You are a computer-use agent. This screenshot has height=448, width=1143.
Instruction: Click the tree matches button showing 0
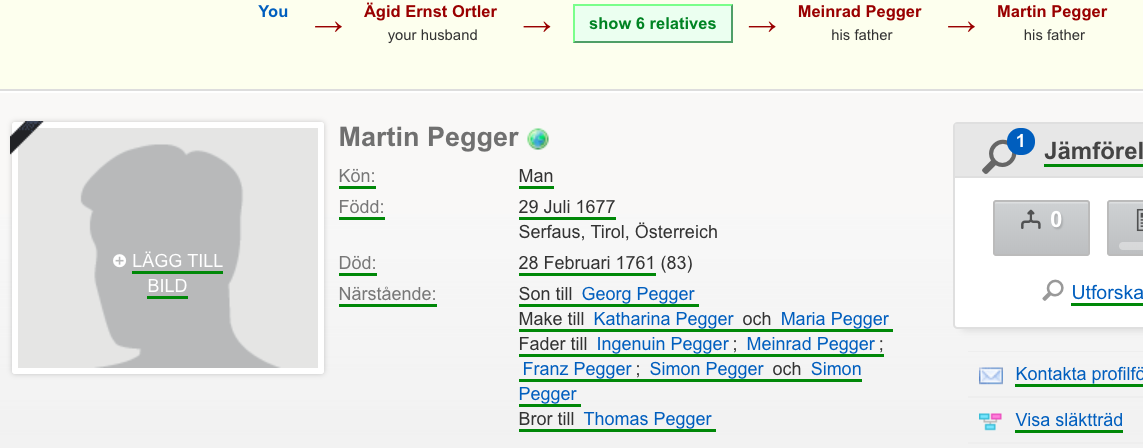[x=1041, y=228]
